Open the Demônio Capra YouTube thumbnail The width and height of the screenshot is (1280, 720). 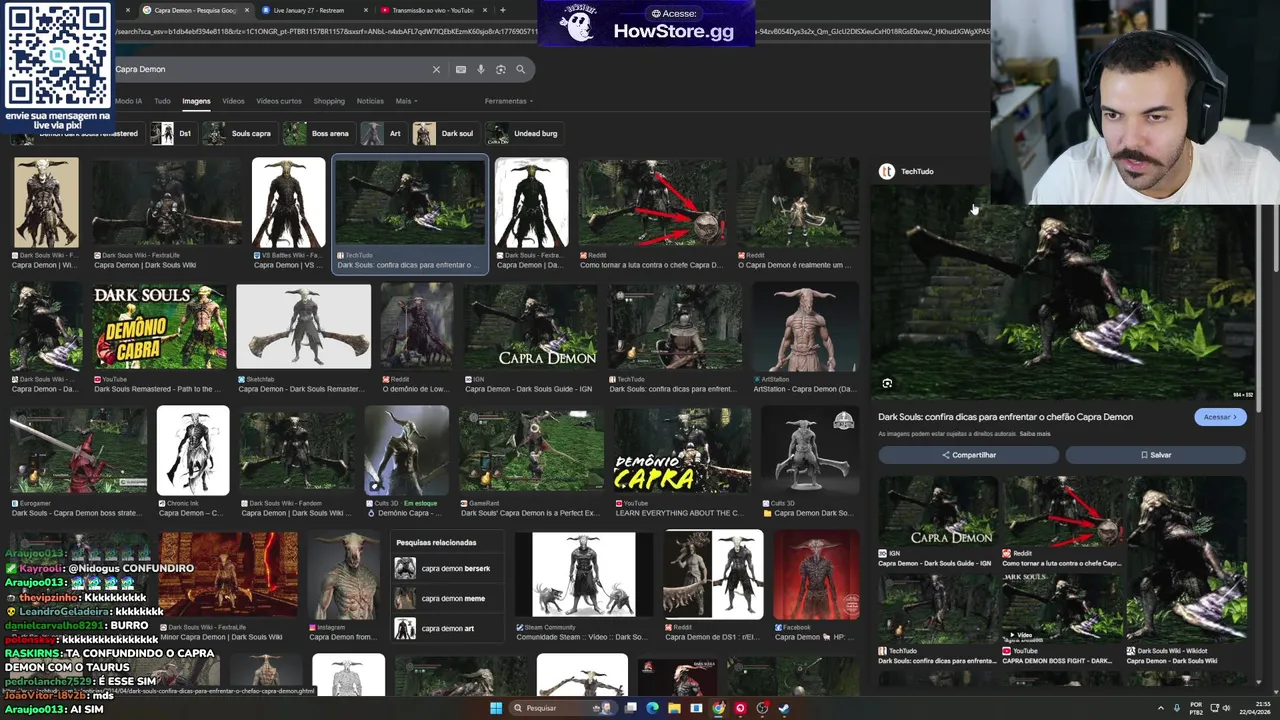click(x=682, y=451)
